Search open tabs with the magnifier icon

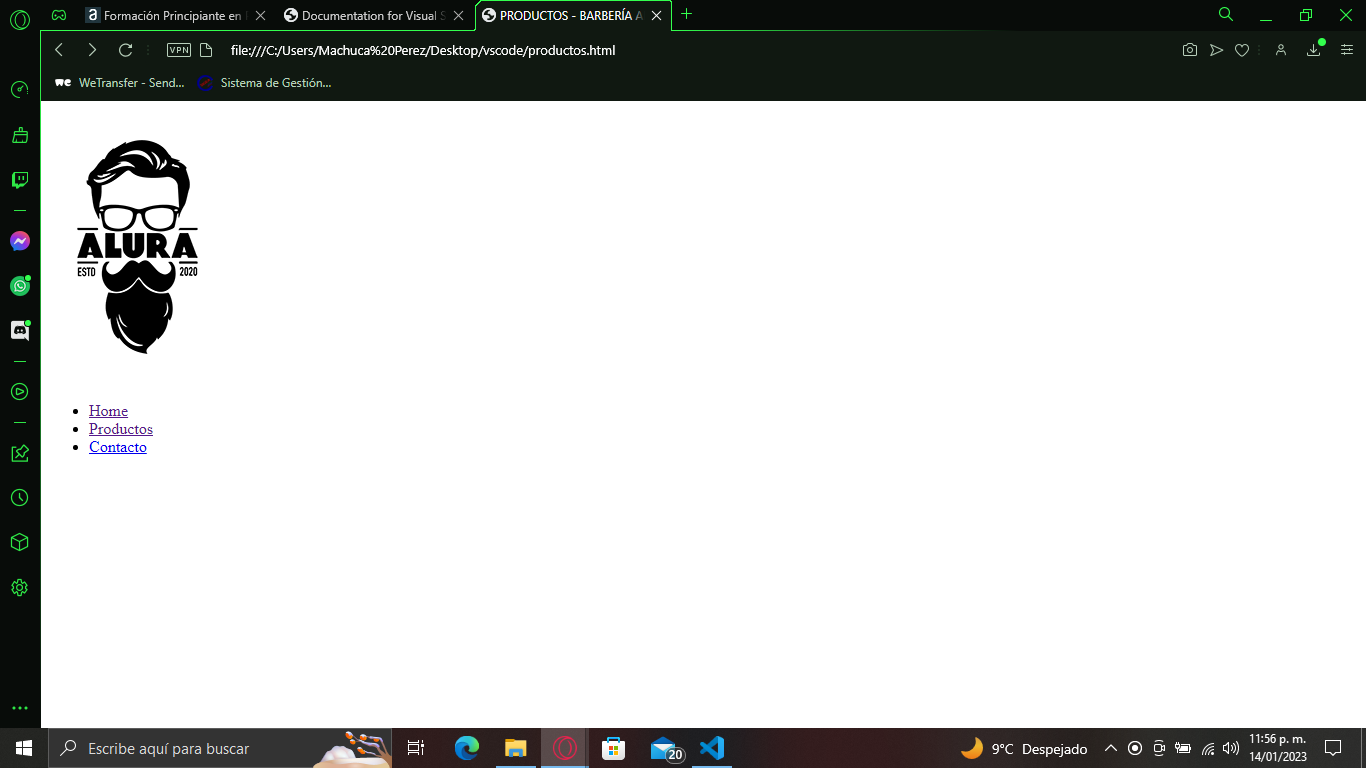pyautogui.click(x=1226, y=14)
